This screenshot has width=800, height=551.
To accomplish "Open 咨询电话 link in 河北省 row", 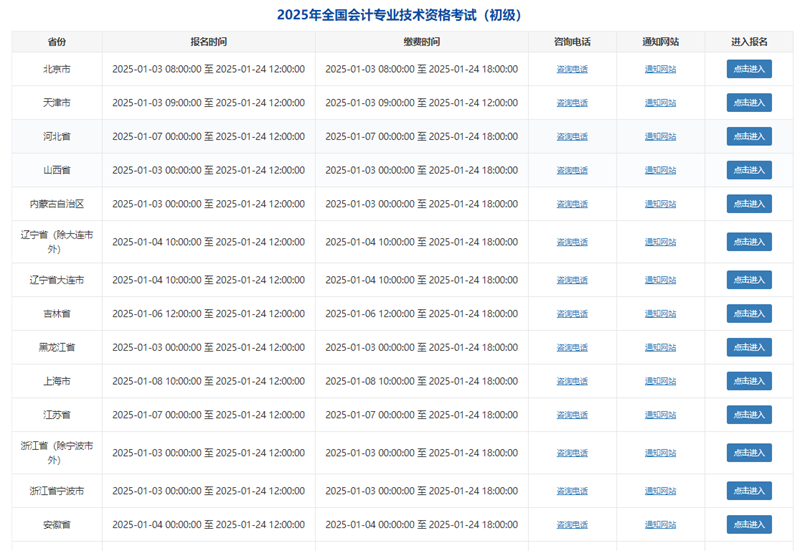I will (572, 136).
